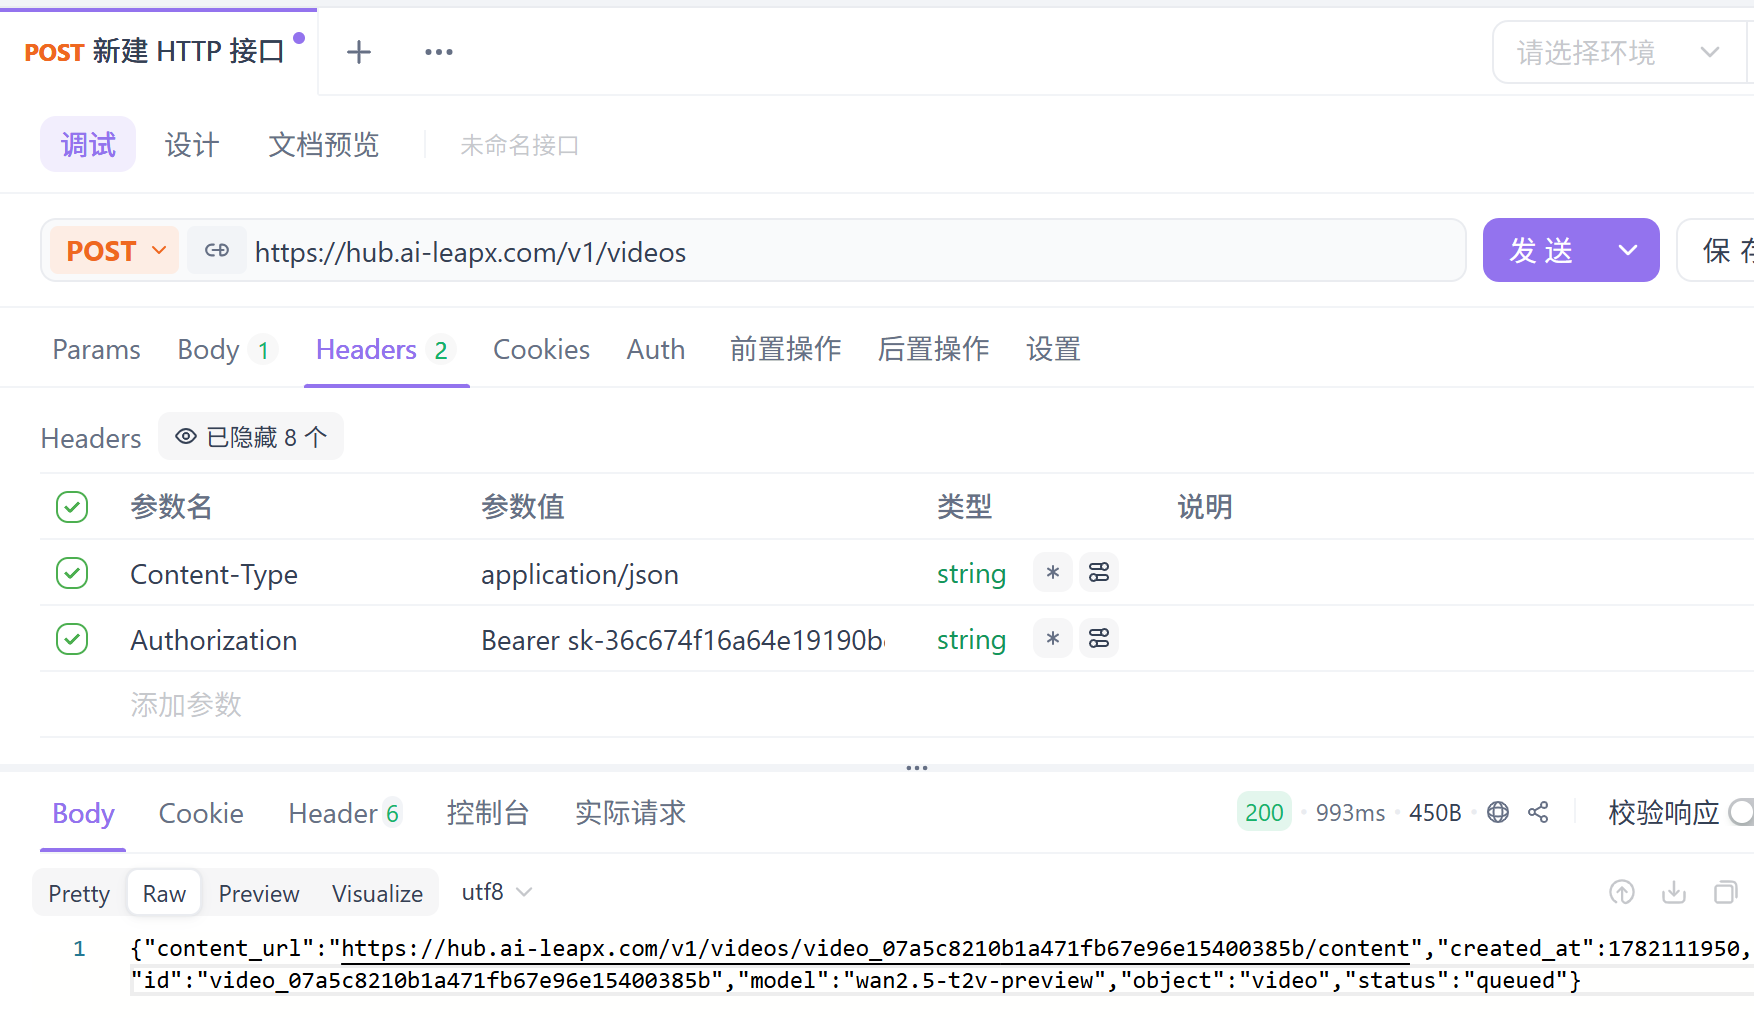The height and width of the screenshot is (1018, 1754).
Task: Change the Authorization string type
Action: 971,640
